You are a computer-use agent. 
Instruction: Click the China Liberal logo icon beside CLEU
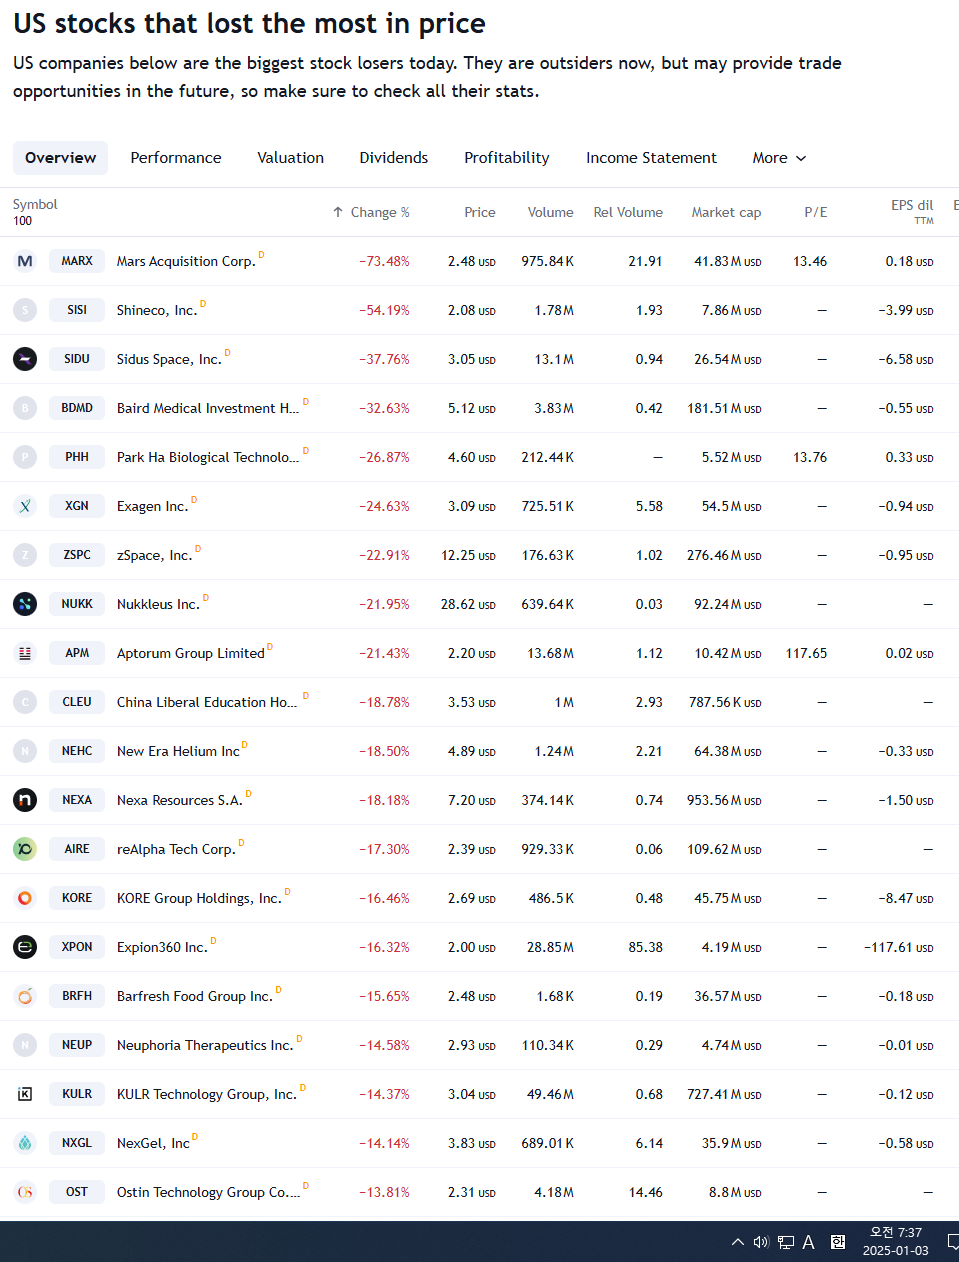pos(25,702)
